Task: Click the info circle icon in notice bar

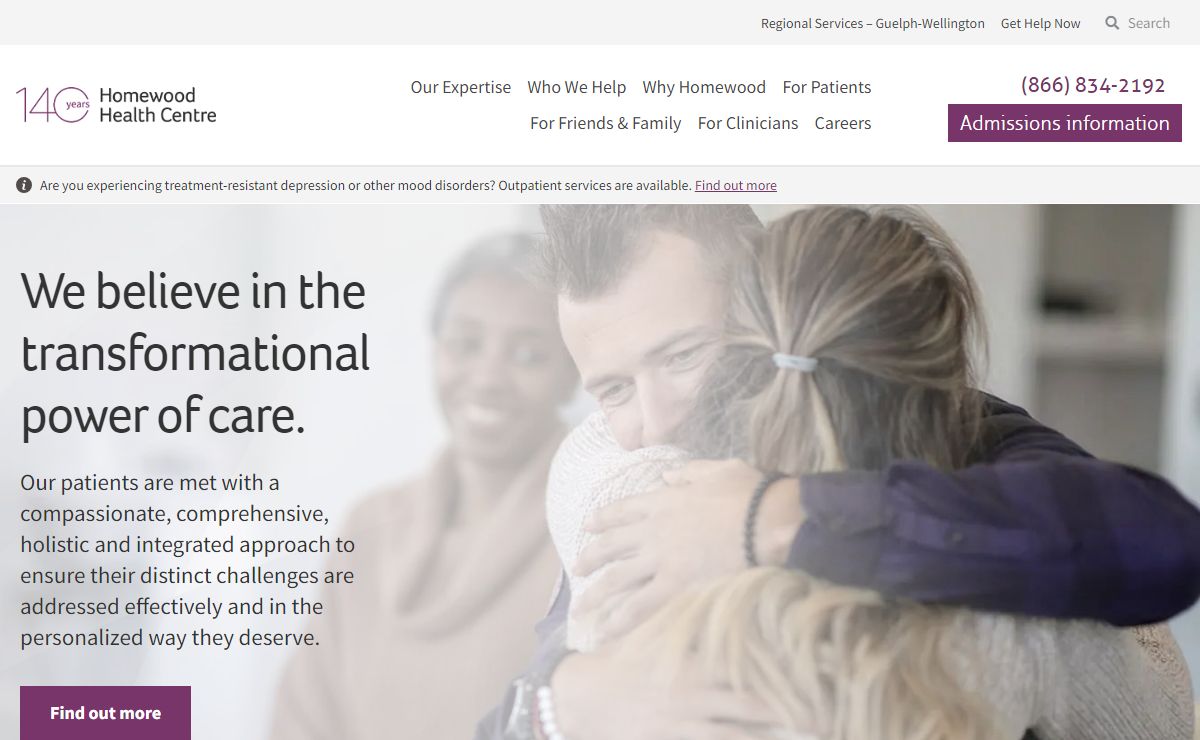Action: [x=24, y=185]
